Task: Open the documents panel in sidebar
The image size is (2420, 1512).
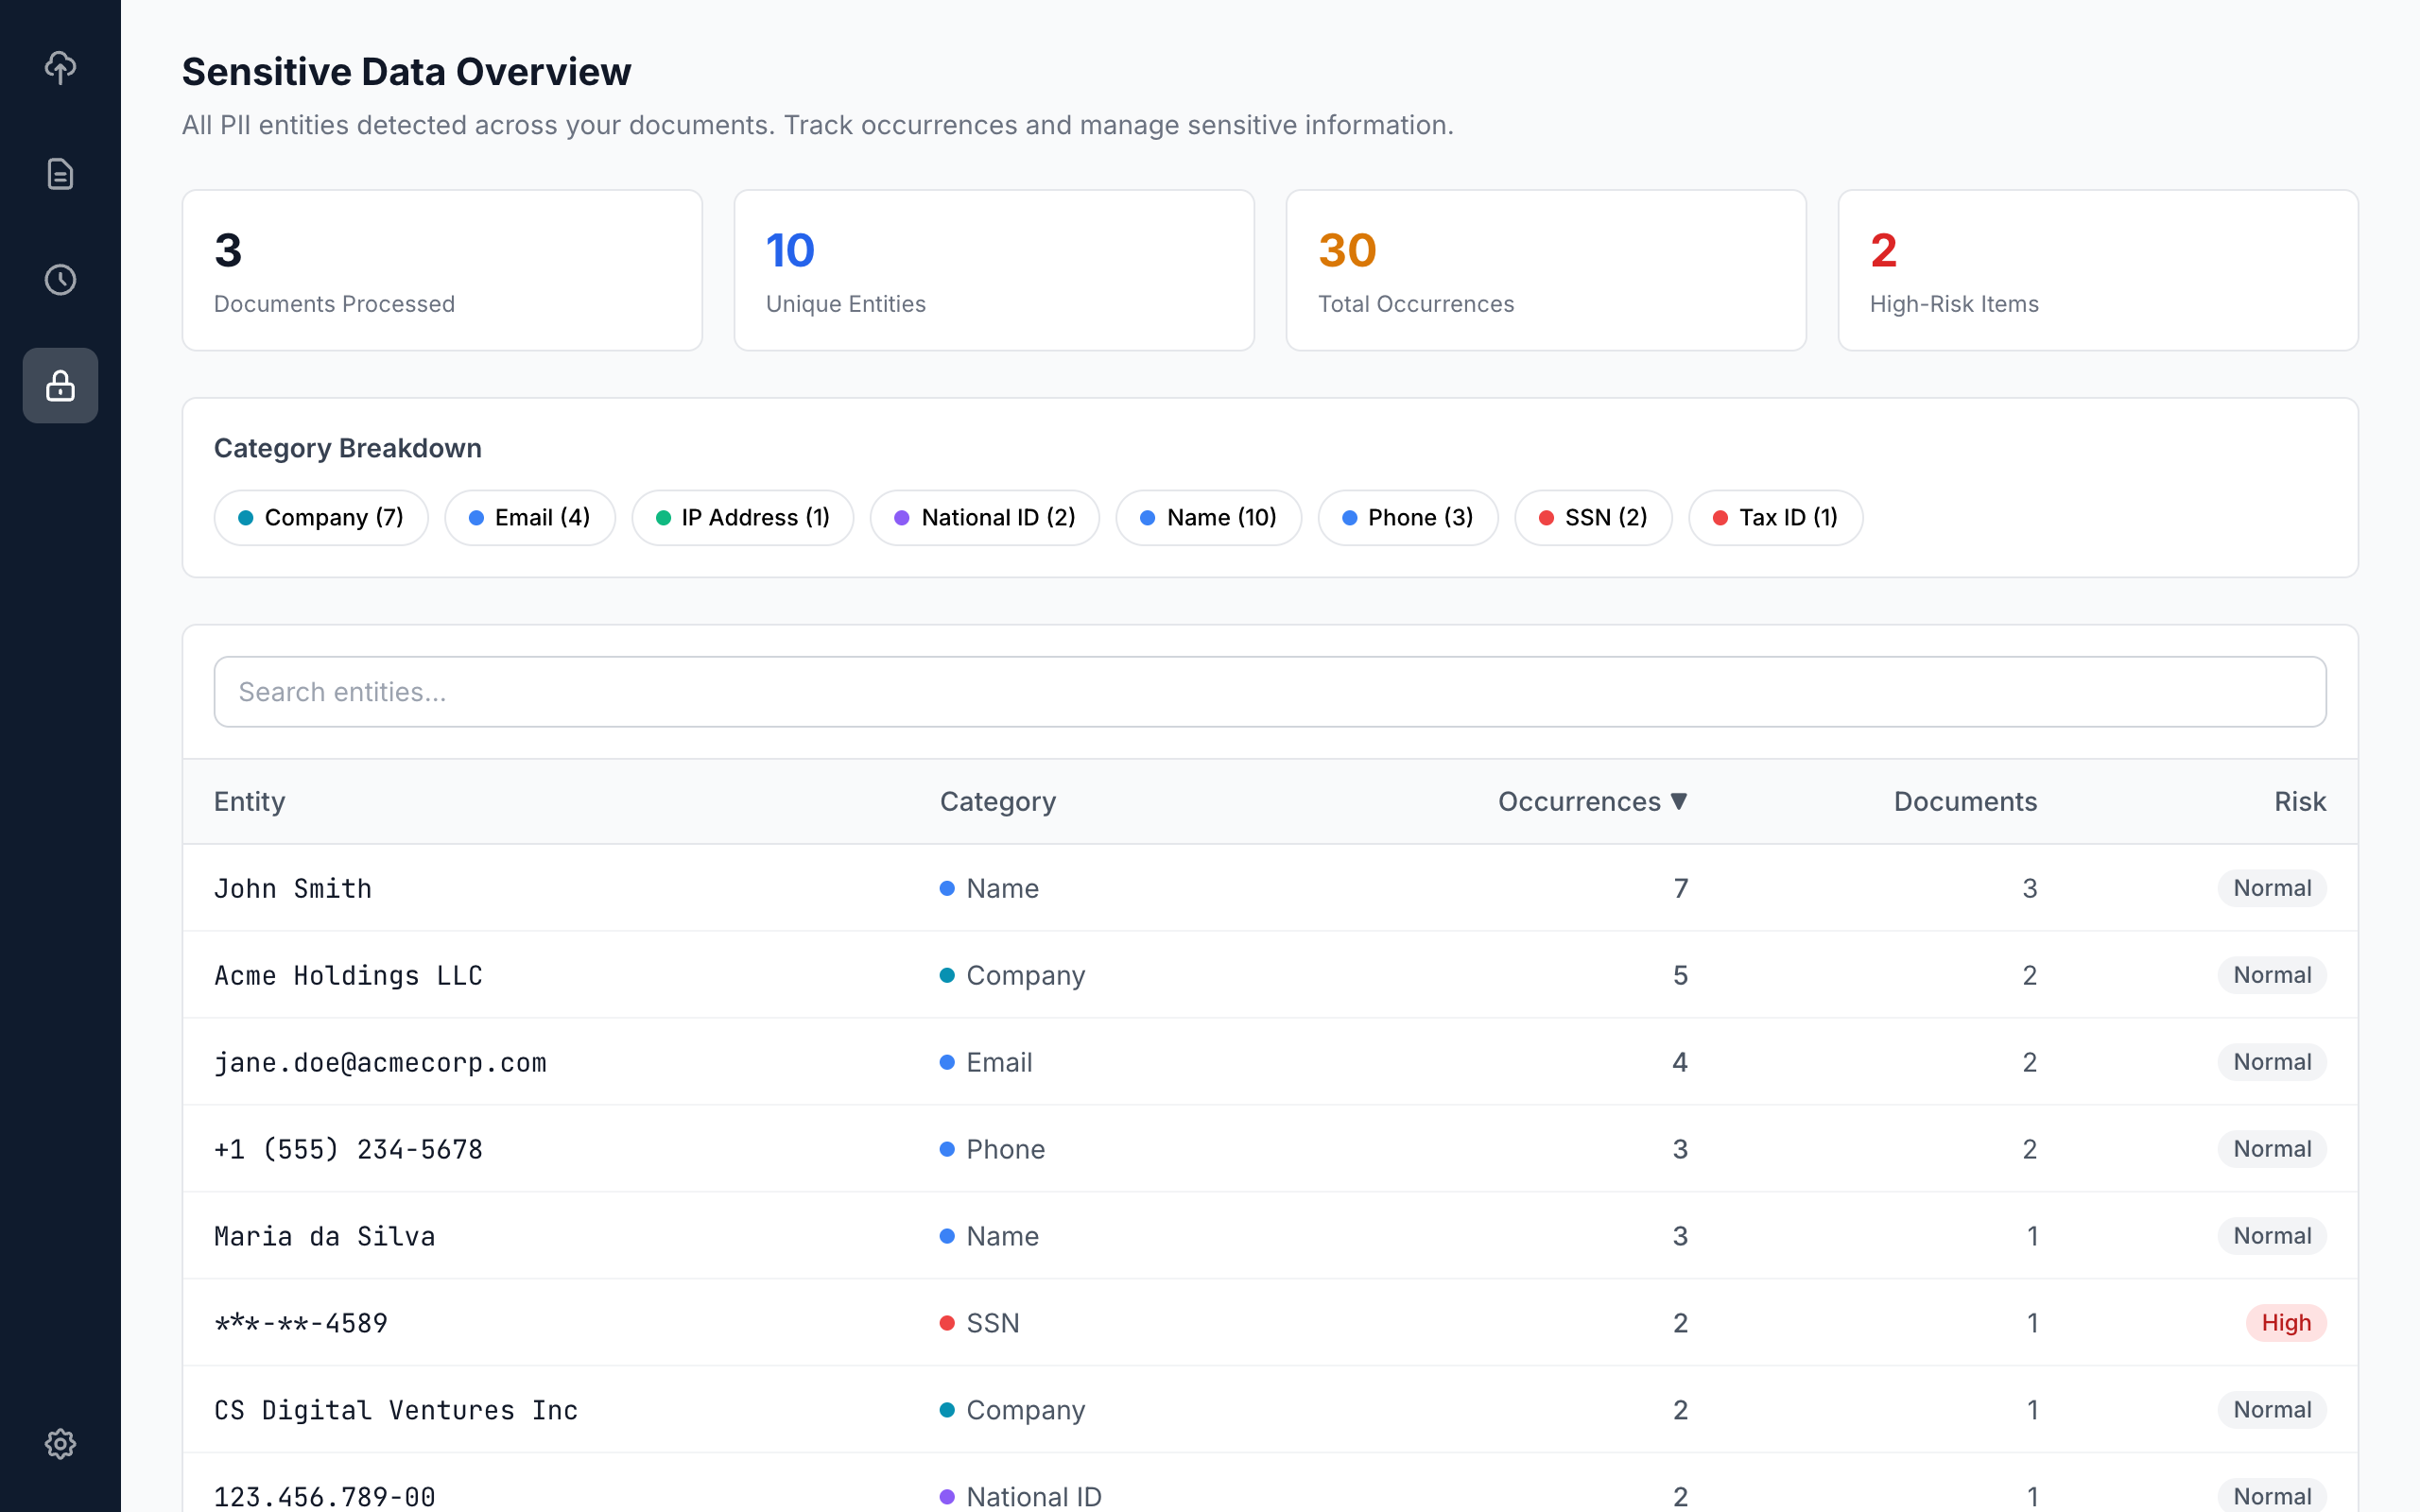Action: coord(60,174)
